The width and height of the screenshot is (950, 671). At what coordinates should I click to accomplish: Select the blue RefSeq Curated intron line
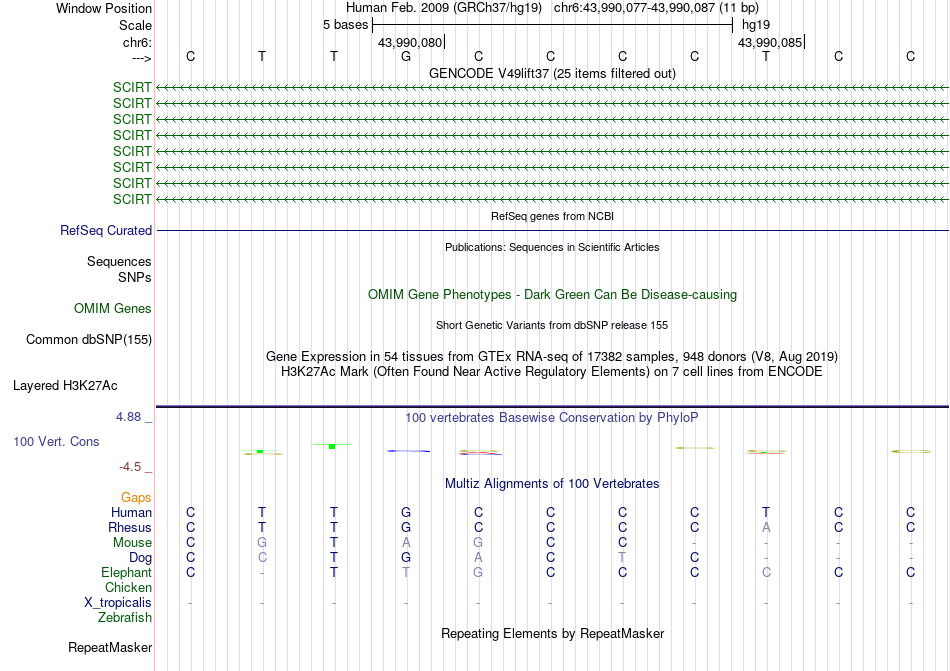[552, 230]
